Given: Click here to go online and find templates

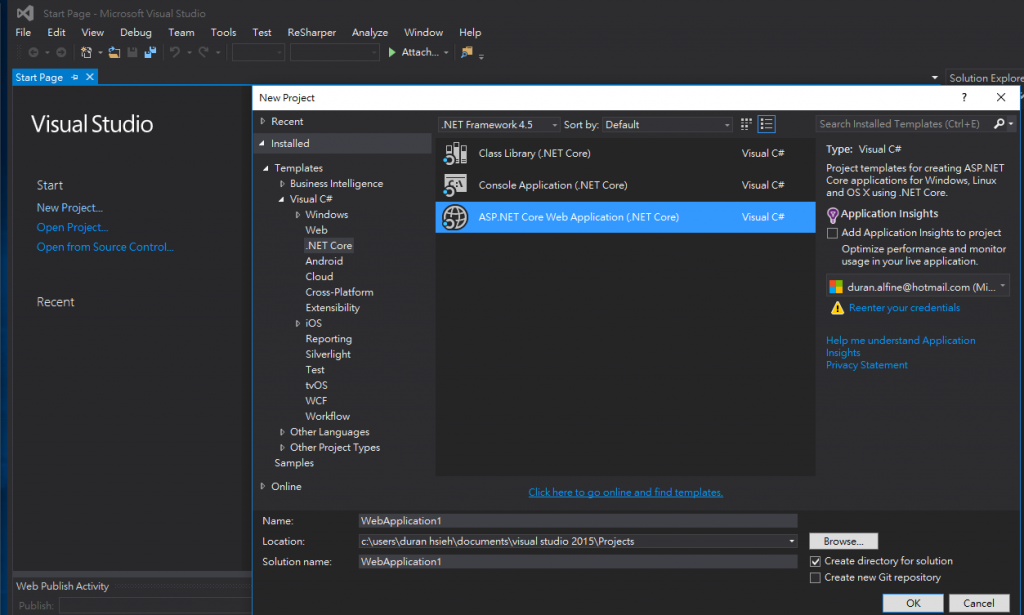Looking at the screenshot, I should [x=625, y=493].
